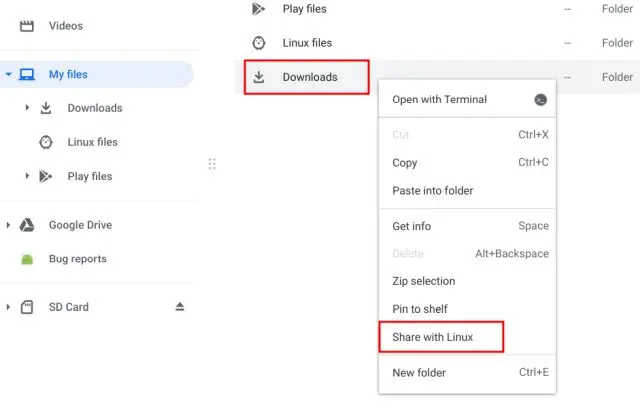Click the Bug reports Android icon

28,259
